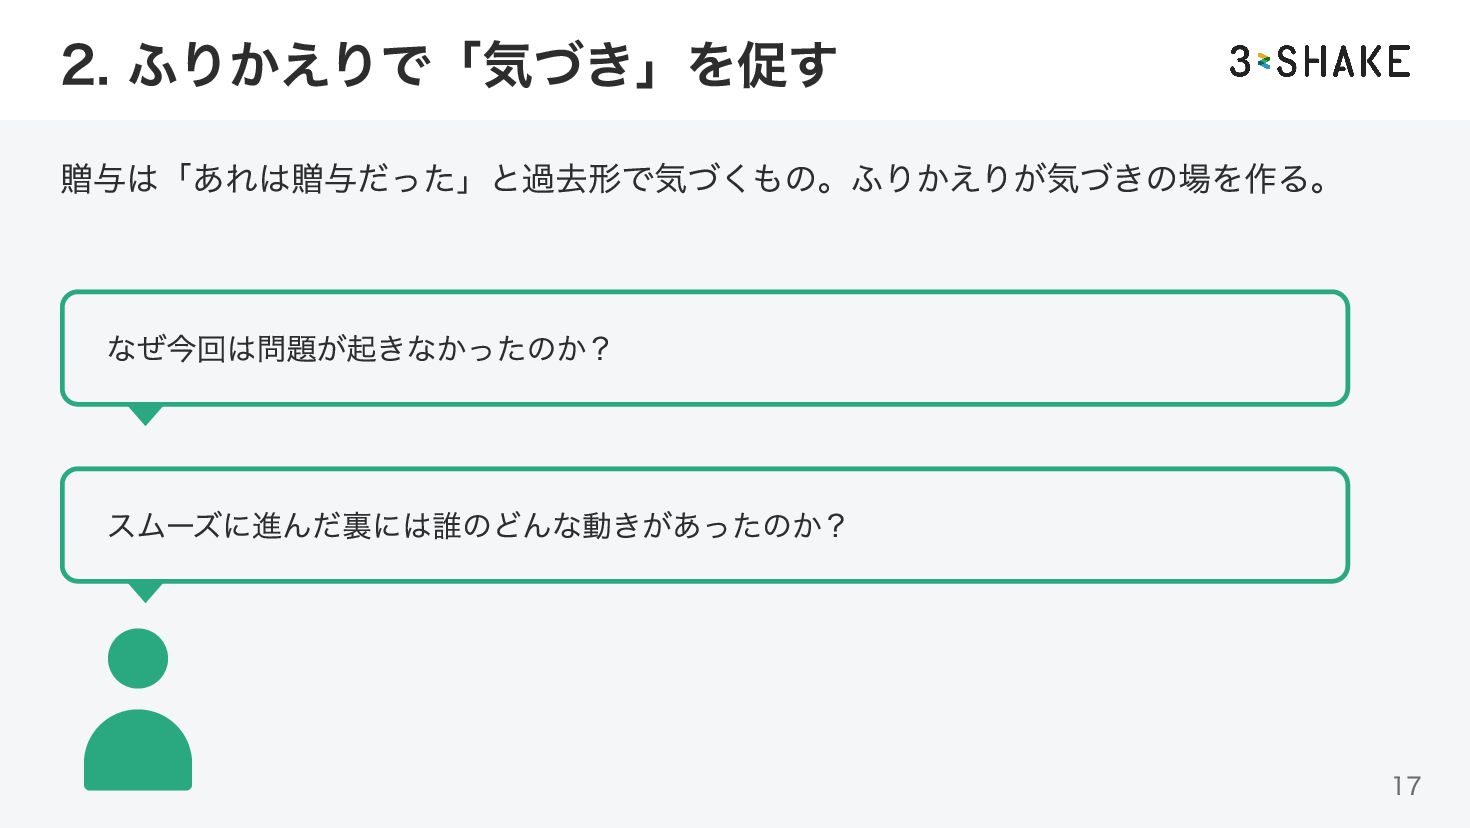Click the text スムーズに進んだ裏には誰のどんな動きがあったのか？
This screenshot has width=1470, height=828.
click(477, 526)
